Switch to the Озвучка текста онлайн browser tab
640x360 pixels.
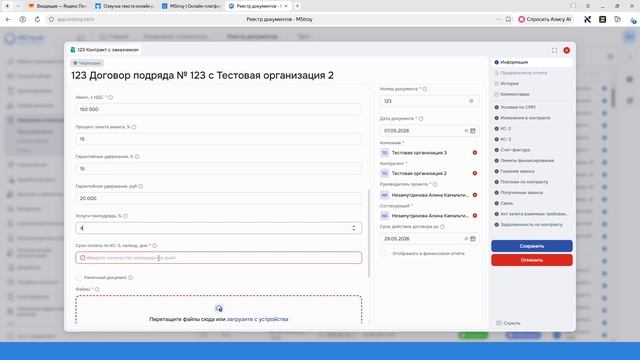point(125,6)
